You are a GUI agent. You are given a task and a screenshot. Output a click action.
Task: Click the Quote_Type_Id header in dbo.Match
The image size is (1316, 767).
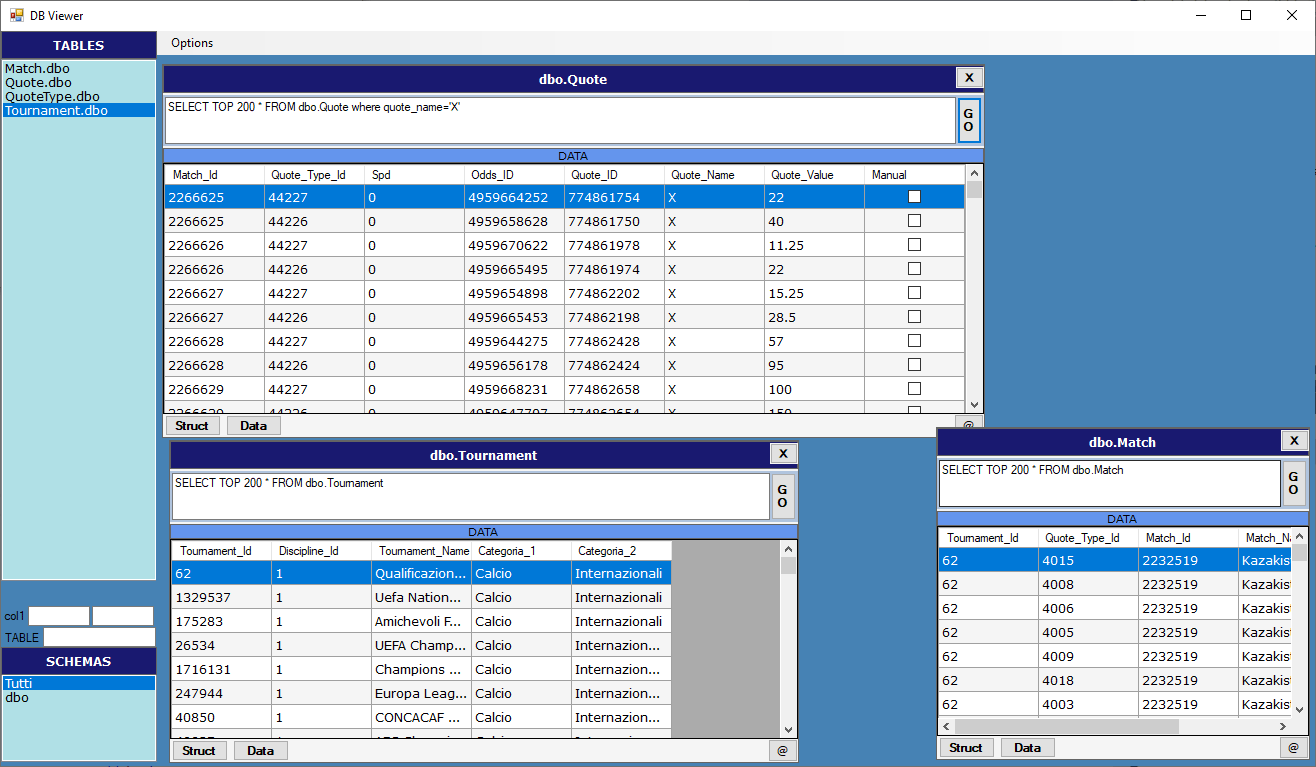coord(1088,538)
